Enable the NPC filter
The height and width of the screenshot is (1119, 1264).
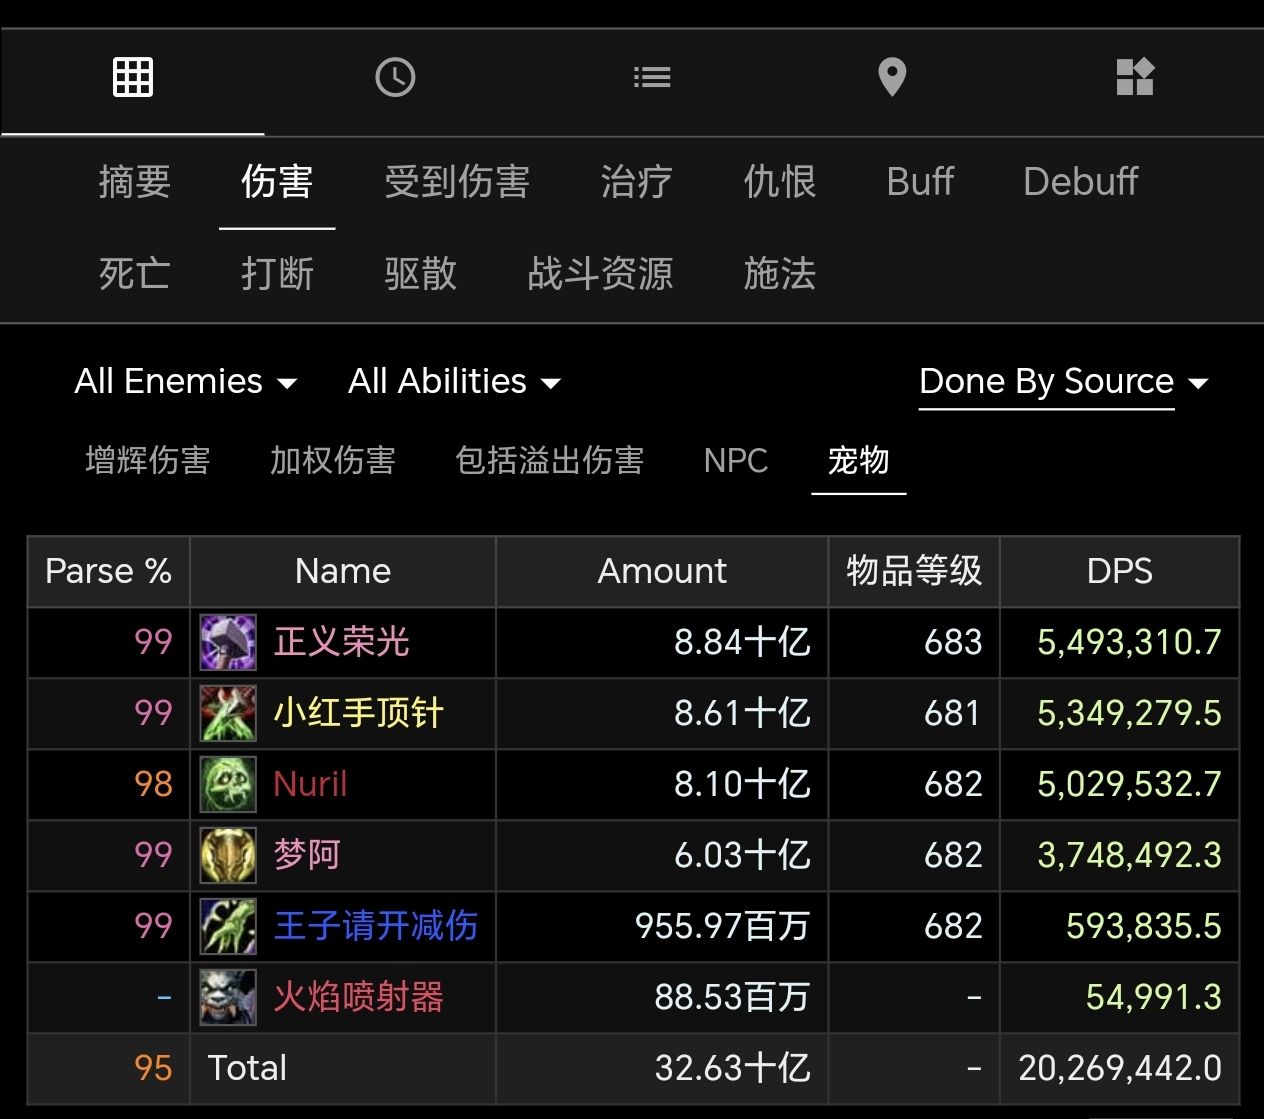coord(735,461)
